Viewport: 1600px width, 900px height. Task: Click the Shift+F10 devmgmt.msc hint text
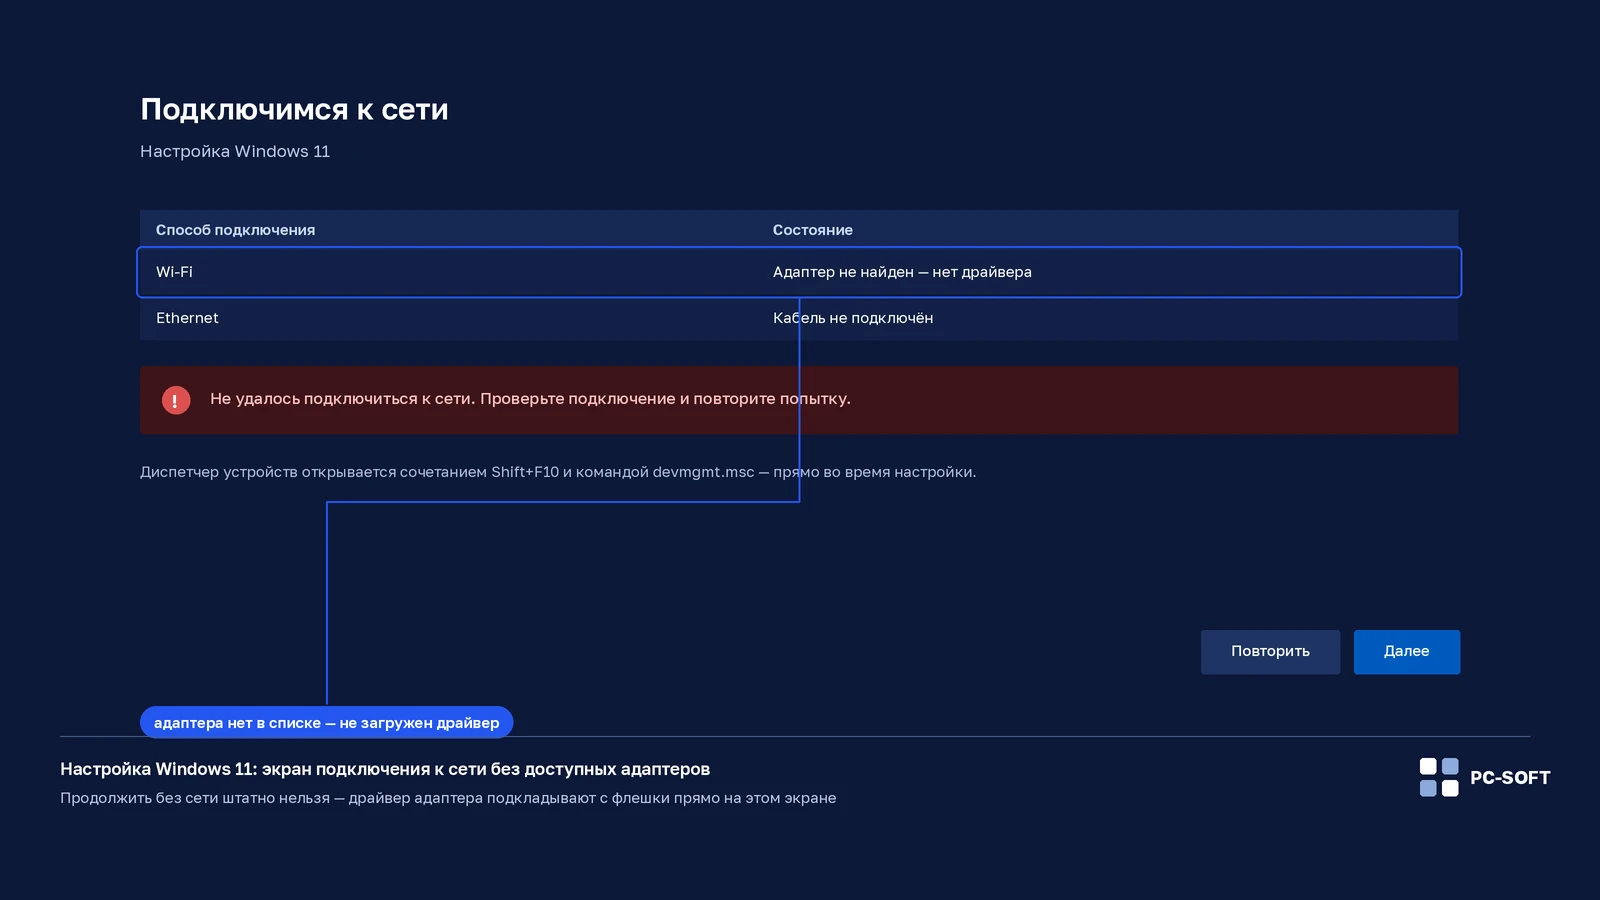tap(558, 472)
